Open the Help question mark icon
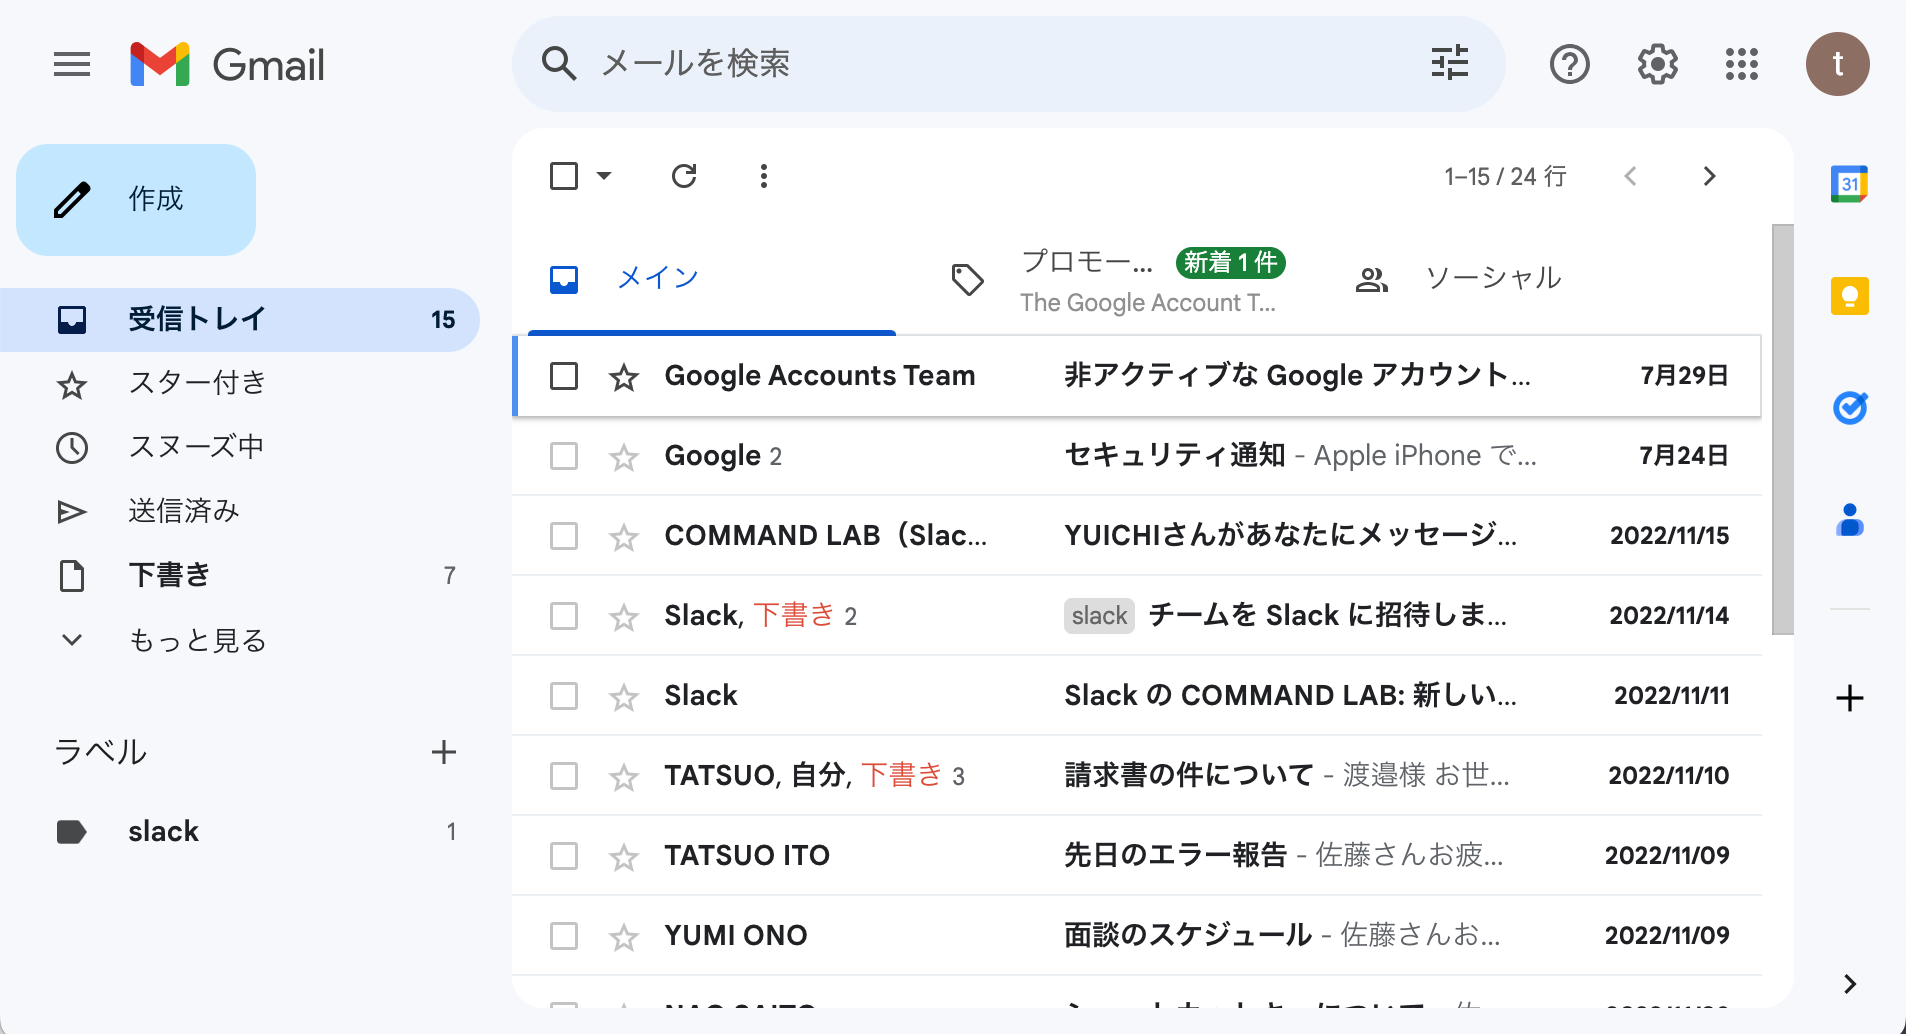 [x=1570, y=64]
